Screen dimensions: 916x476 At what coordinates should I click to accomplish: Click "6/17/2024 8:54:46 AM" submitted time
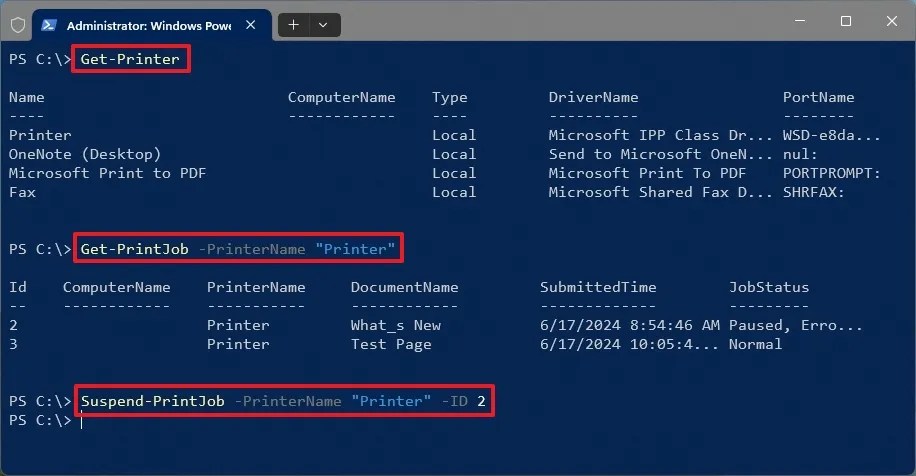click(x=629, y=325)
